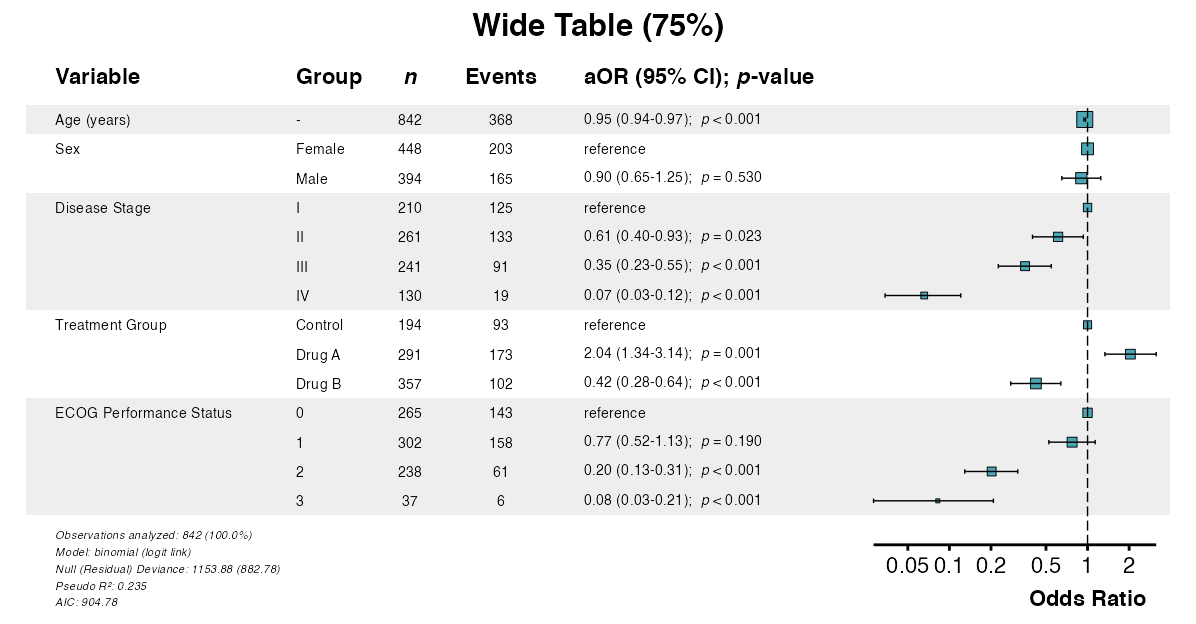Click the Stage II odds ratio marker
The height and width of the screenshot is (624, 1196).
click(1058, 237)
